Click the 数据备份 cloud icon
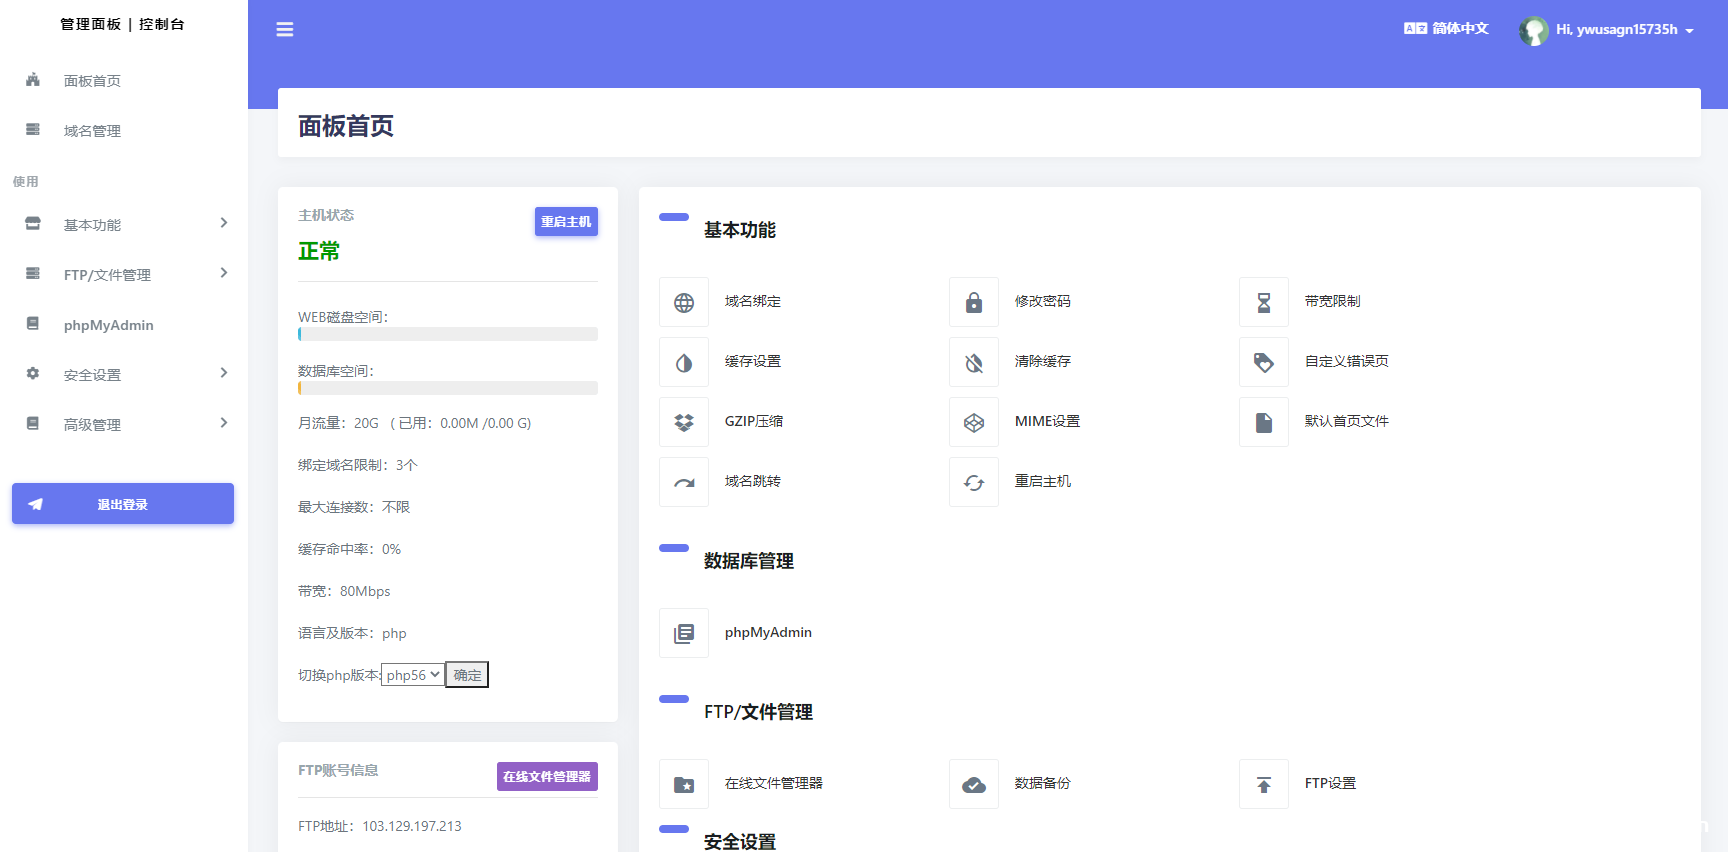Image resolution: width=1728 pixels, height=852 pixels. pos(974,784)
